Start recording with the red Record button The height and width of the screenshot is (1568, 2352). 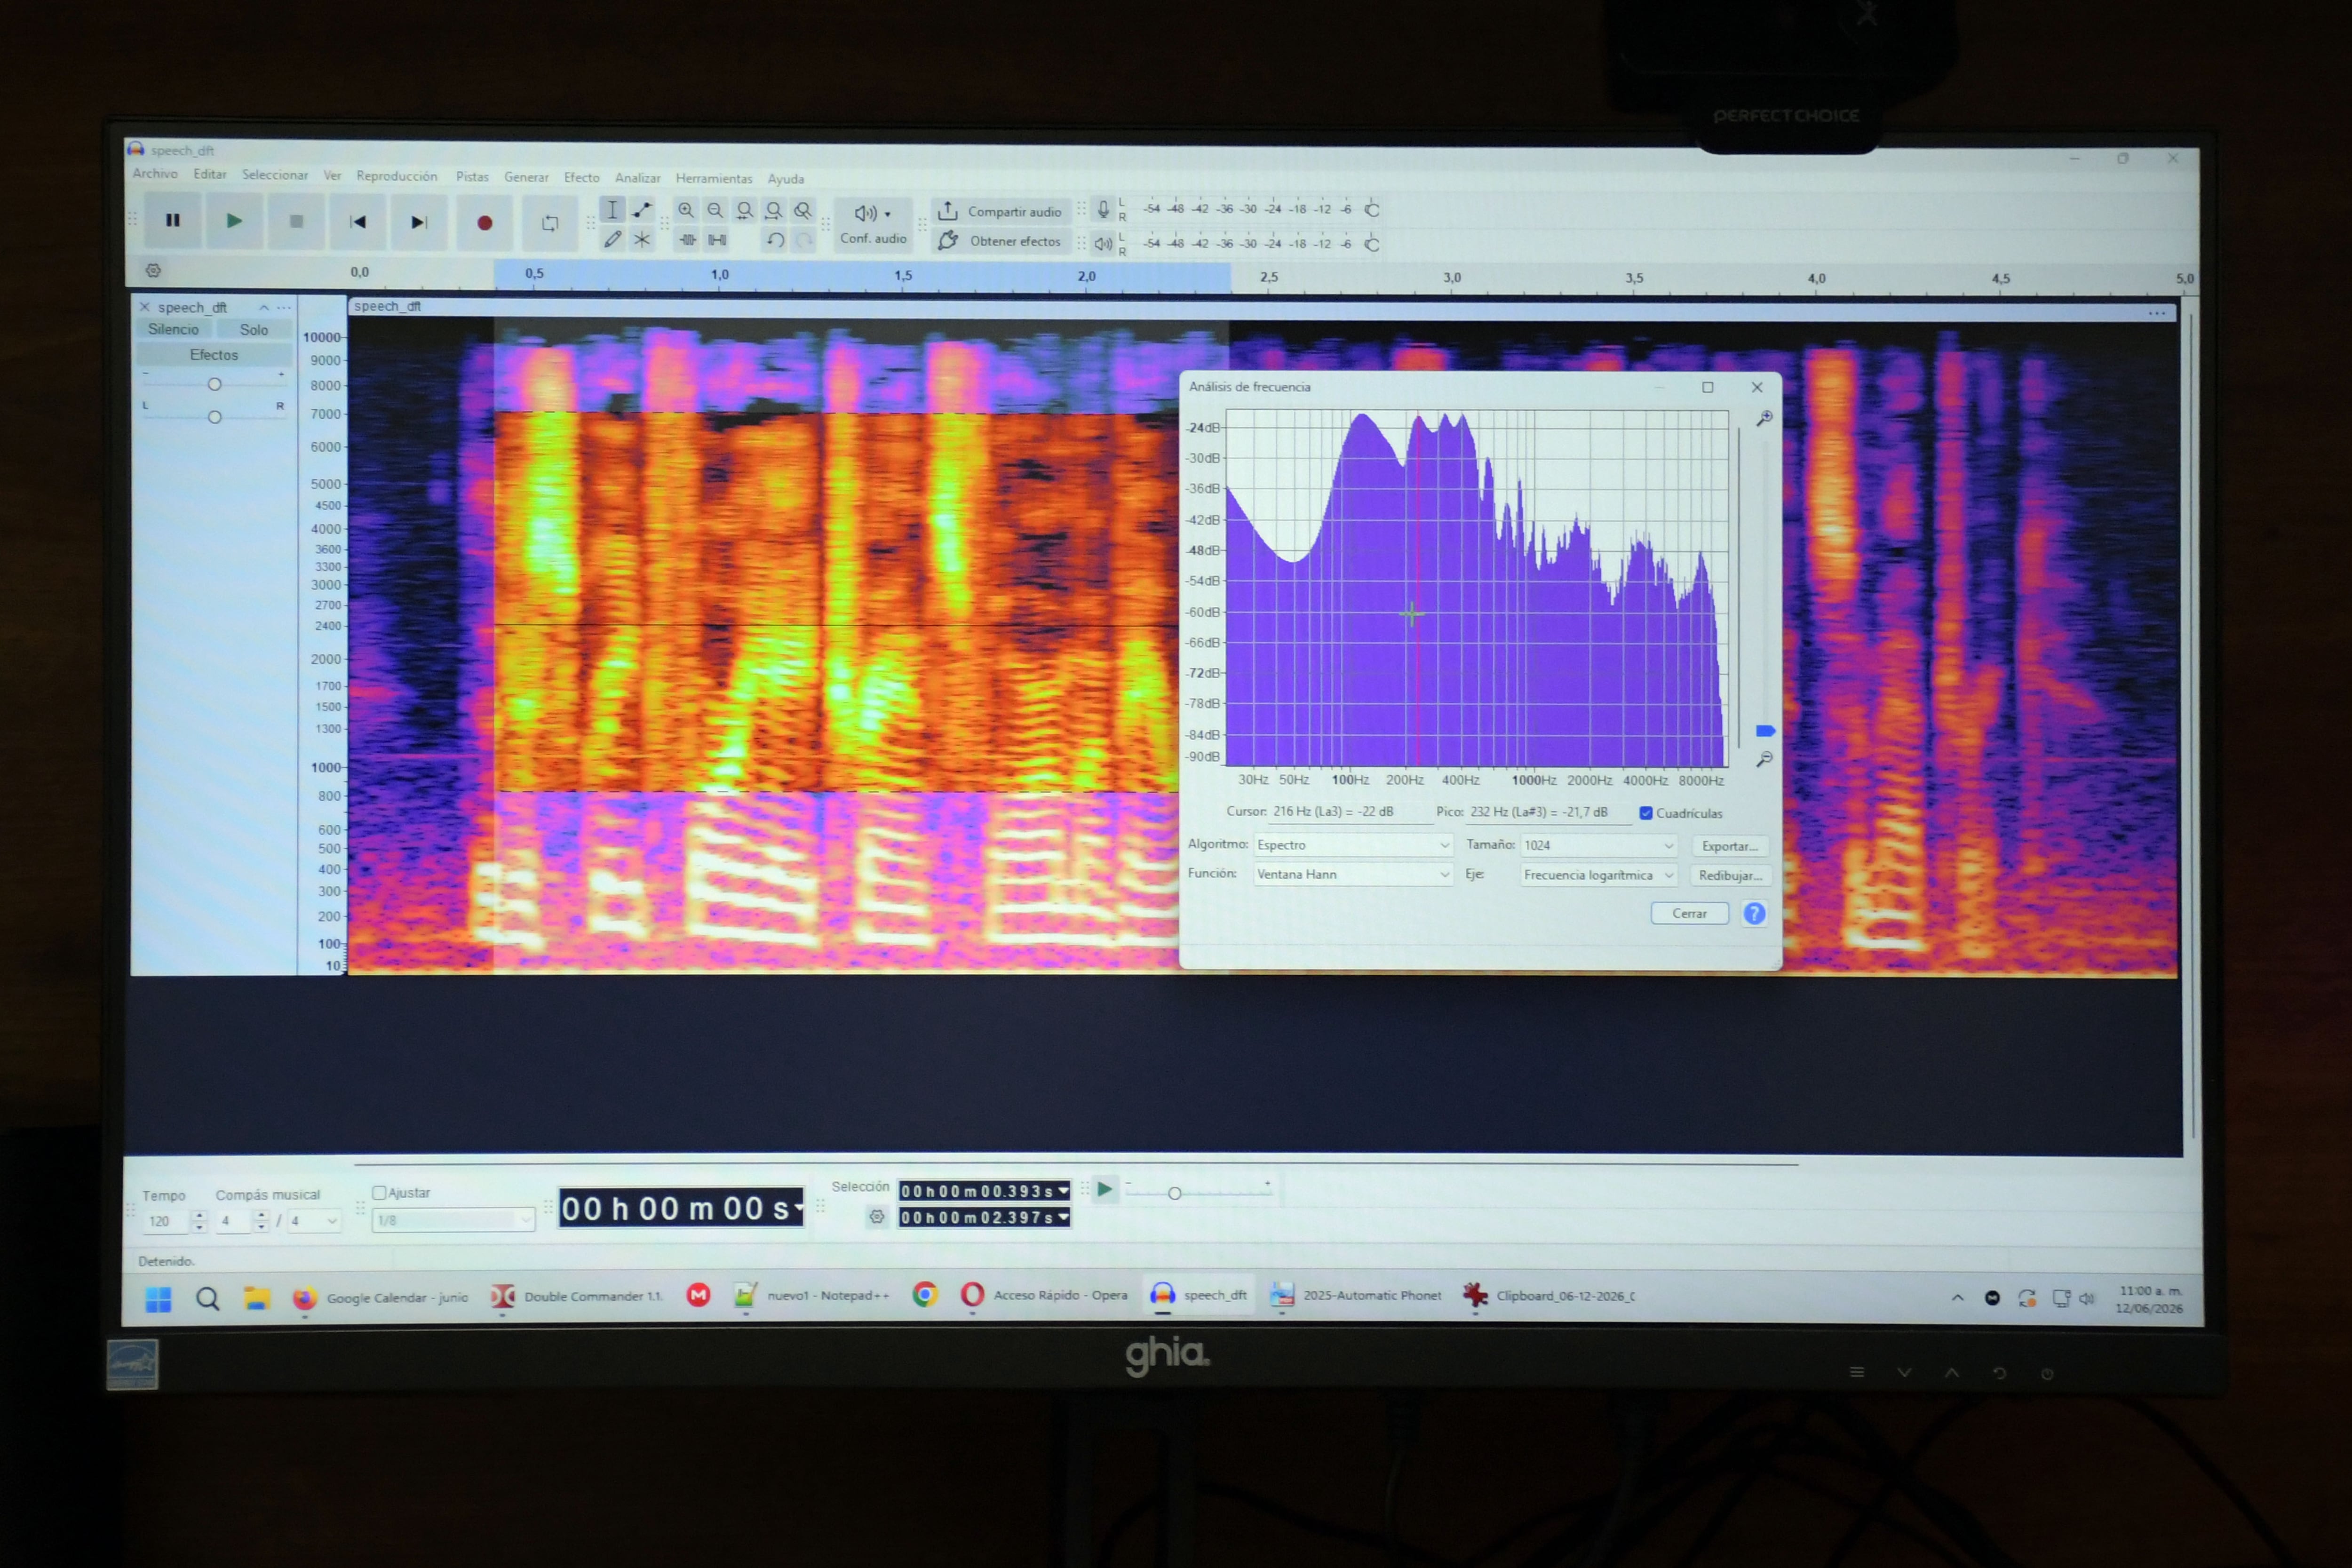[484, 223]
